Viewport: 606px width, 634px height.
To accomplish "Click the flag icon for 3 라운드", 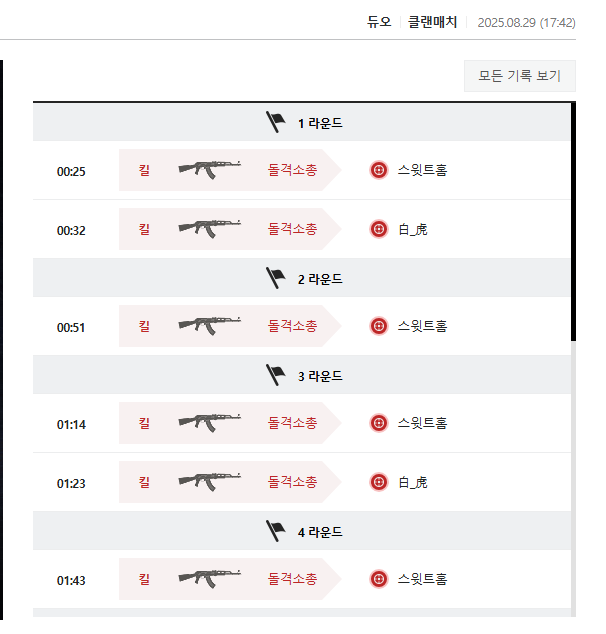I will [275, 375].
